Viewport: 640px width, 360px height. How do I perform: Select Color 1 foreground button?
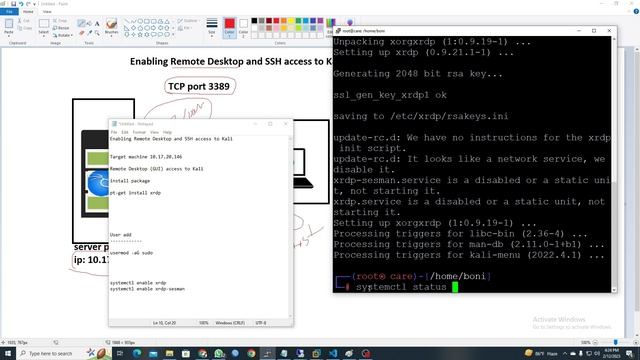tap(229, 28)
